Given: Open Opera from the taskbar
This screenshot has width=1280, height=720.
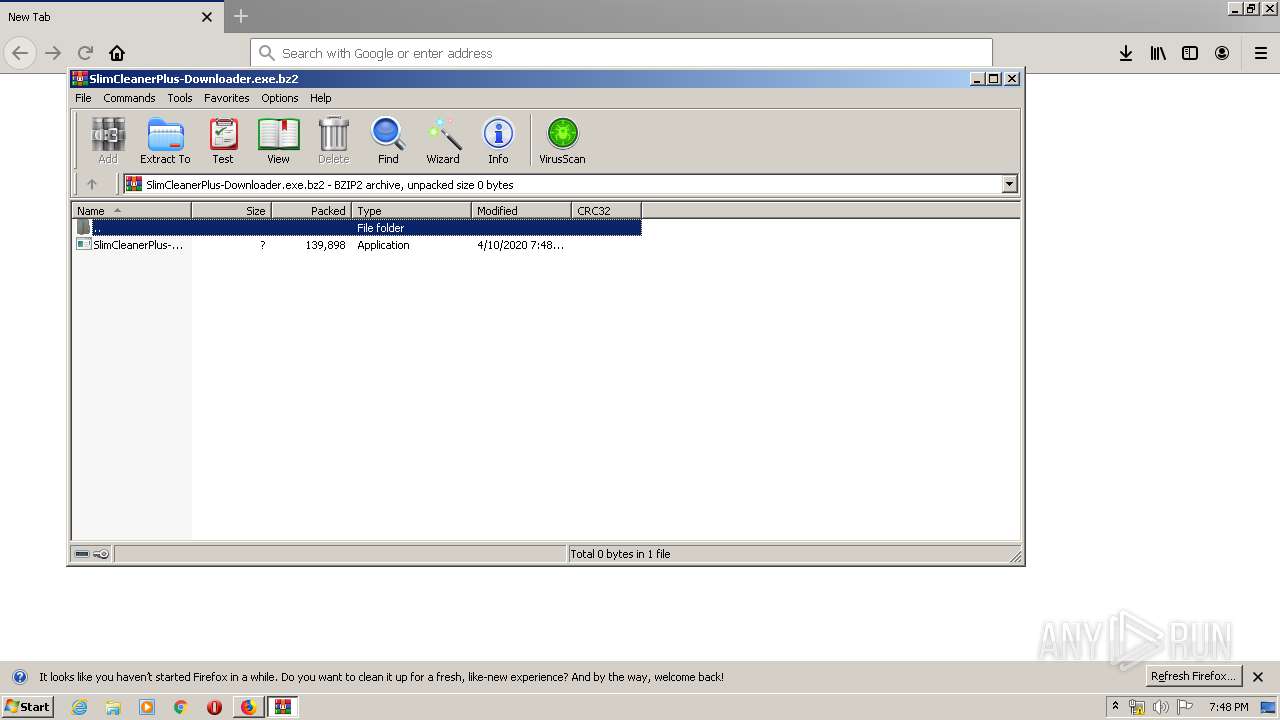Looking at the screenshot, I should tap(214, 707).
